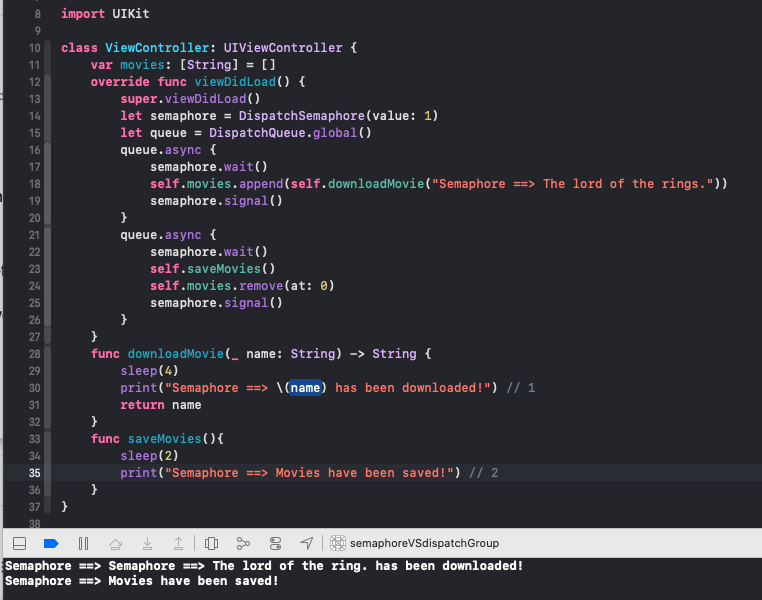Click 'signal' on line 19
762x600 pixels.
246,201
